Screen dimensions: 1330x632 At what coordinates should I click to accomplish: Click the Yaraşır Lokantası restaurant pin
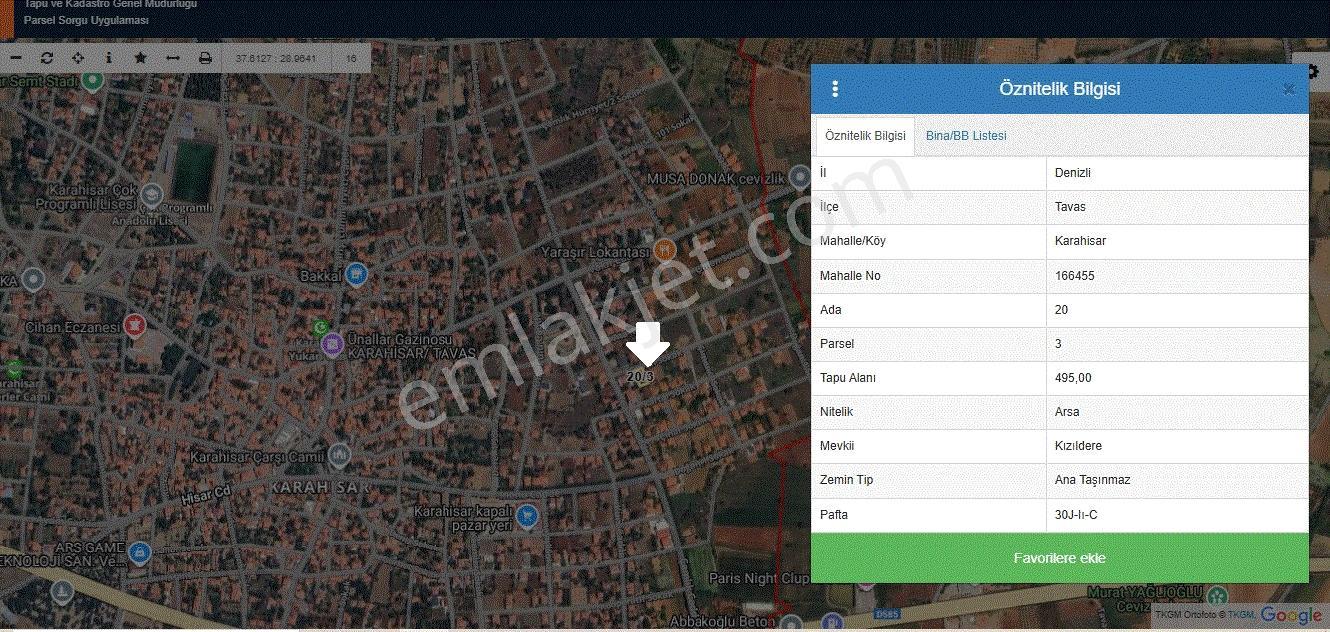click(x=664, y=249)
